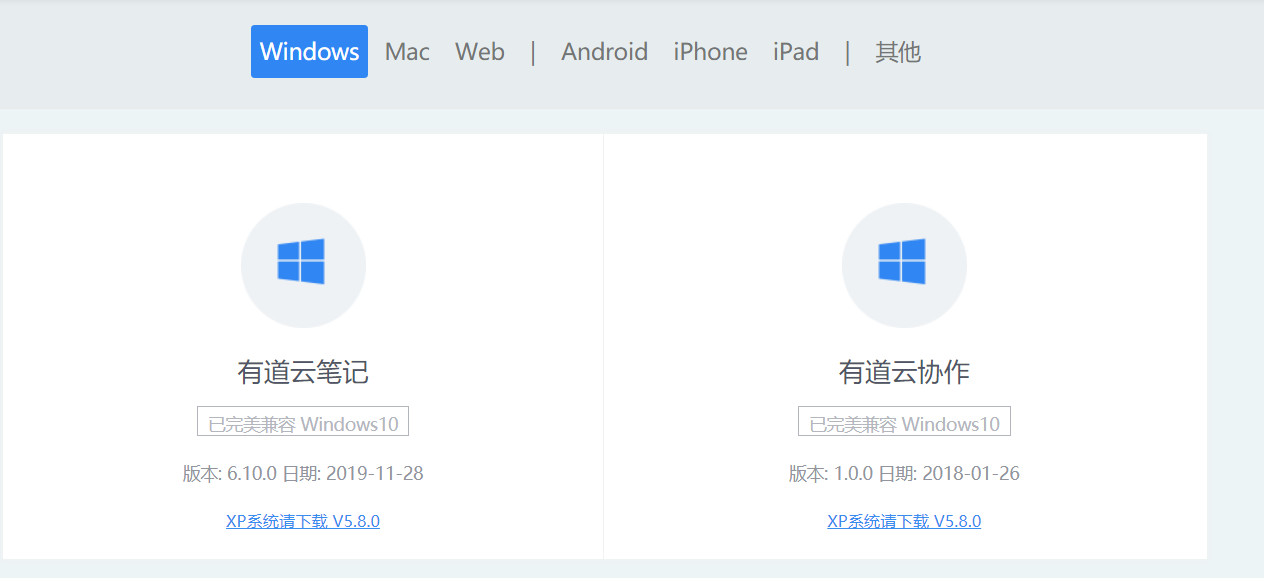Click Windows10 compatibility badge under 有道云协作
The width and height of the screenshot is (1264, 578).
[x=904, y=422]
